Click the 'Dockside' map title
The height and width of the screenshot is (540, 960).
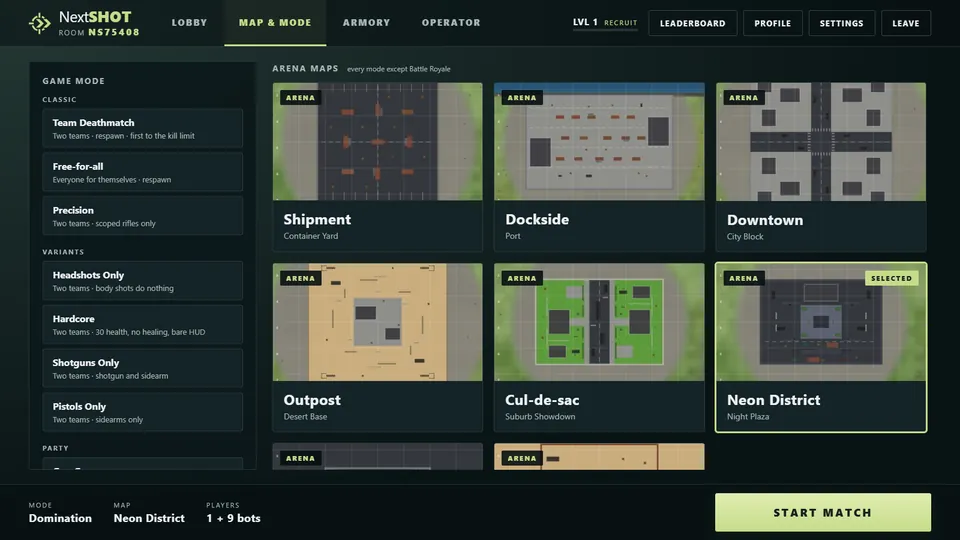tap(537, 219)
